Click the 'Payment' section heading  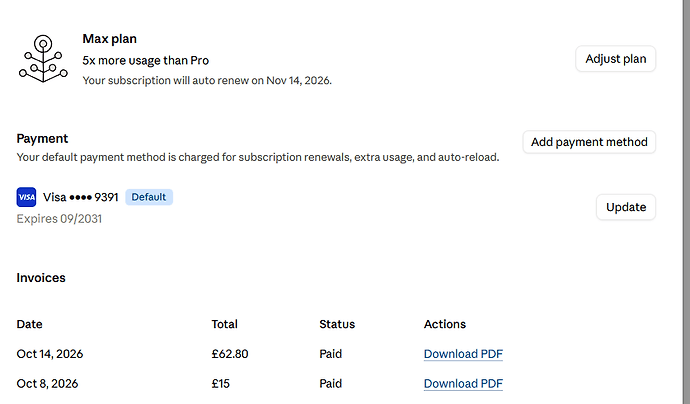(x=42, y=139)
